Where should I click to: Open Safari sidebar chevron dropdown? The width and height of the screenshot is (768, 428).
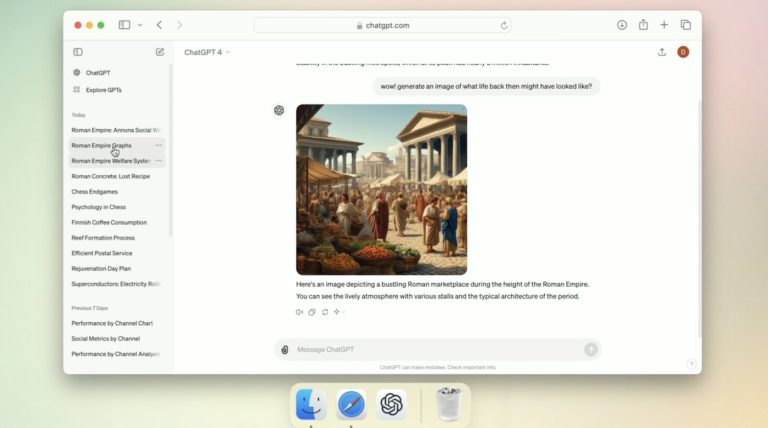140,25
